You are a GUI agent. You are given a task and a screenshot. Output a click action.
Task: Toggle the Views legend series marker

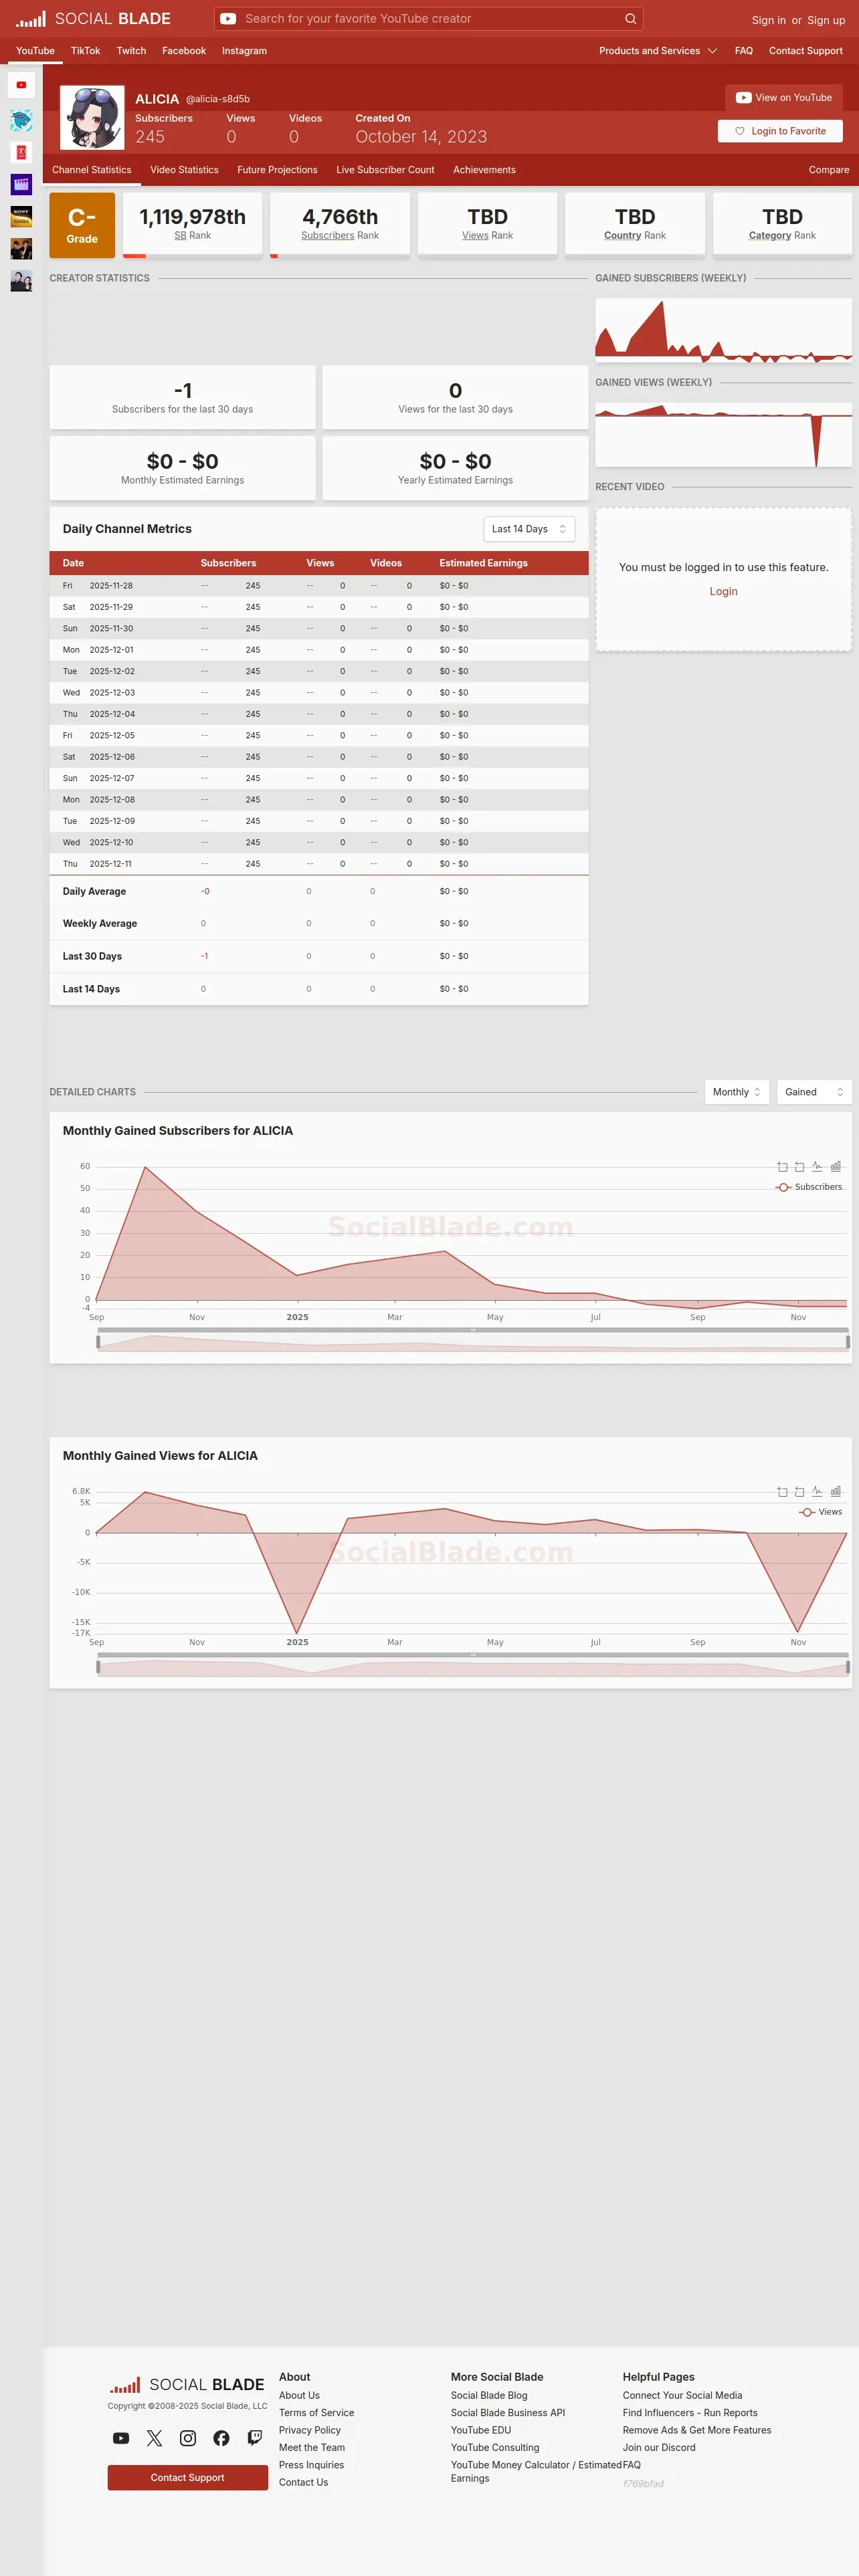[807, 1512]
